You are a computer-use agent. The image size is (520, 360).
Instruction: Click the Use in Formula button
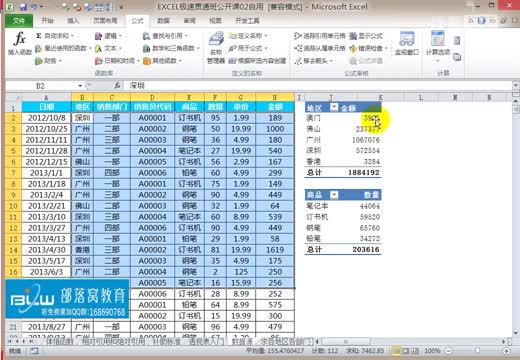(x=248, y=48)
